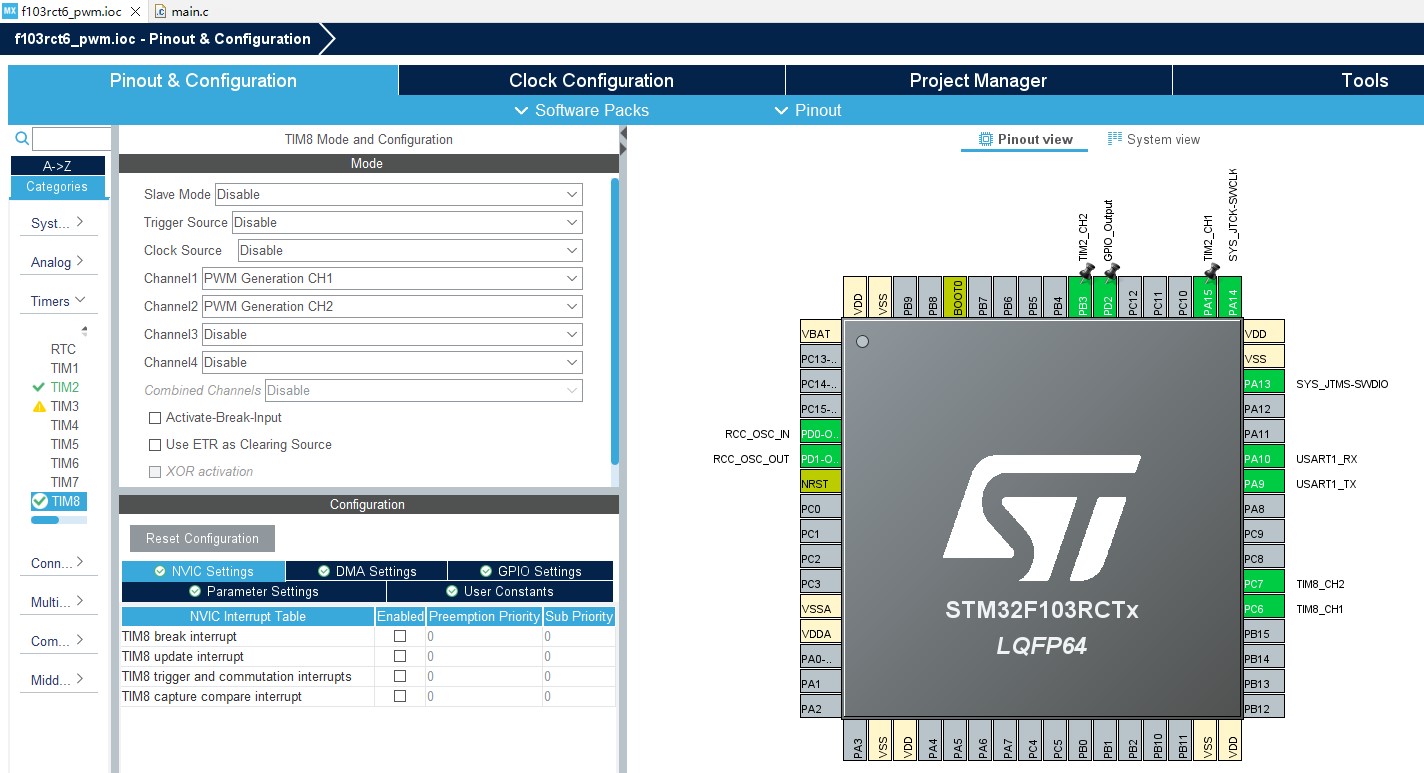Select green pin PA9 on chip
Viewport: 1424px width, 773px height.
pyautogui.click(x=1263, y=483)
